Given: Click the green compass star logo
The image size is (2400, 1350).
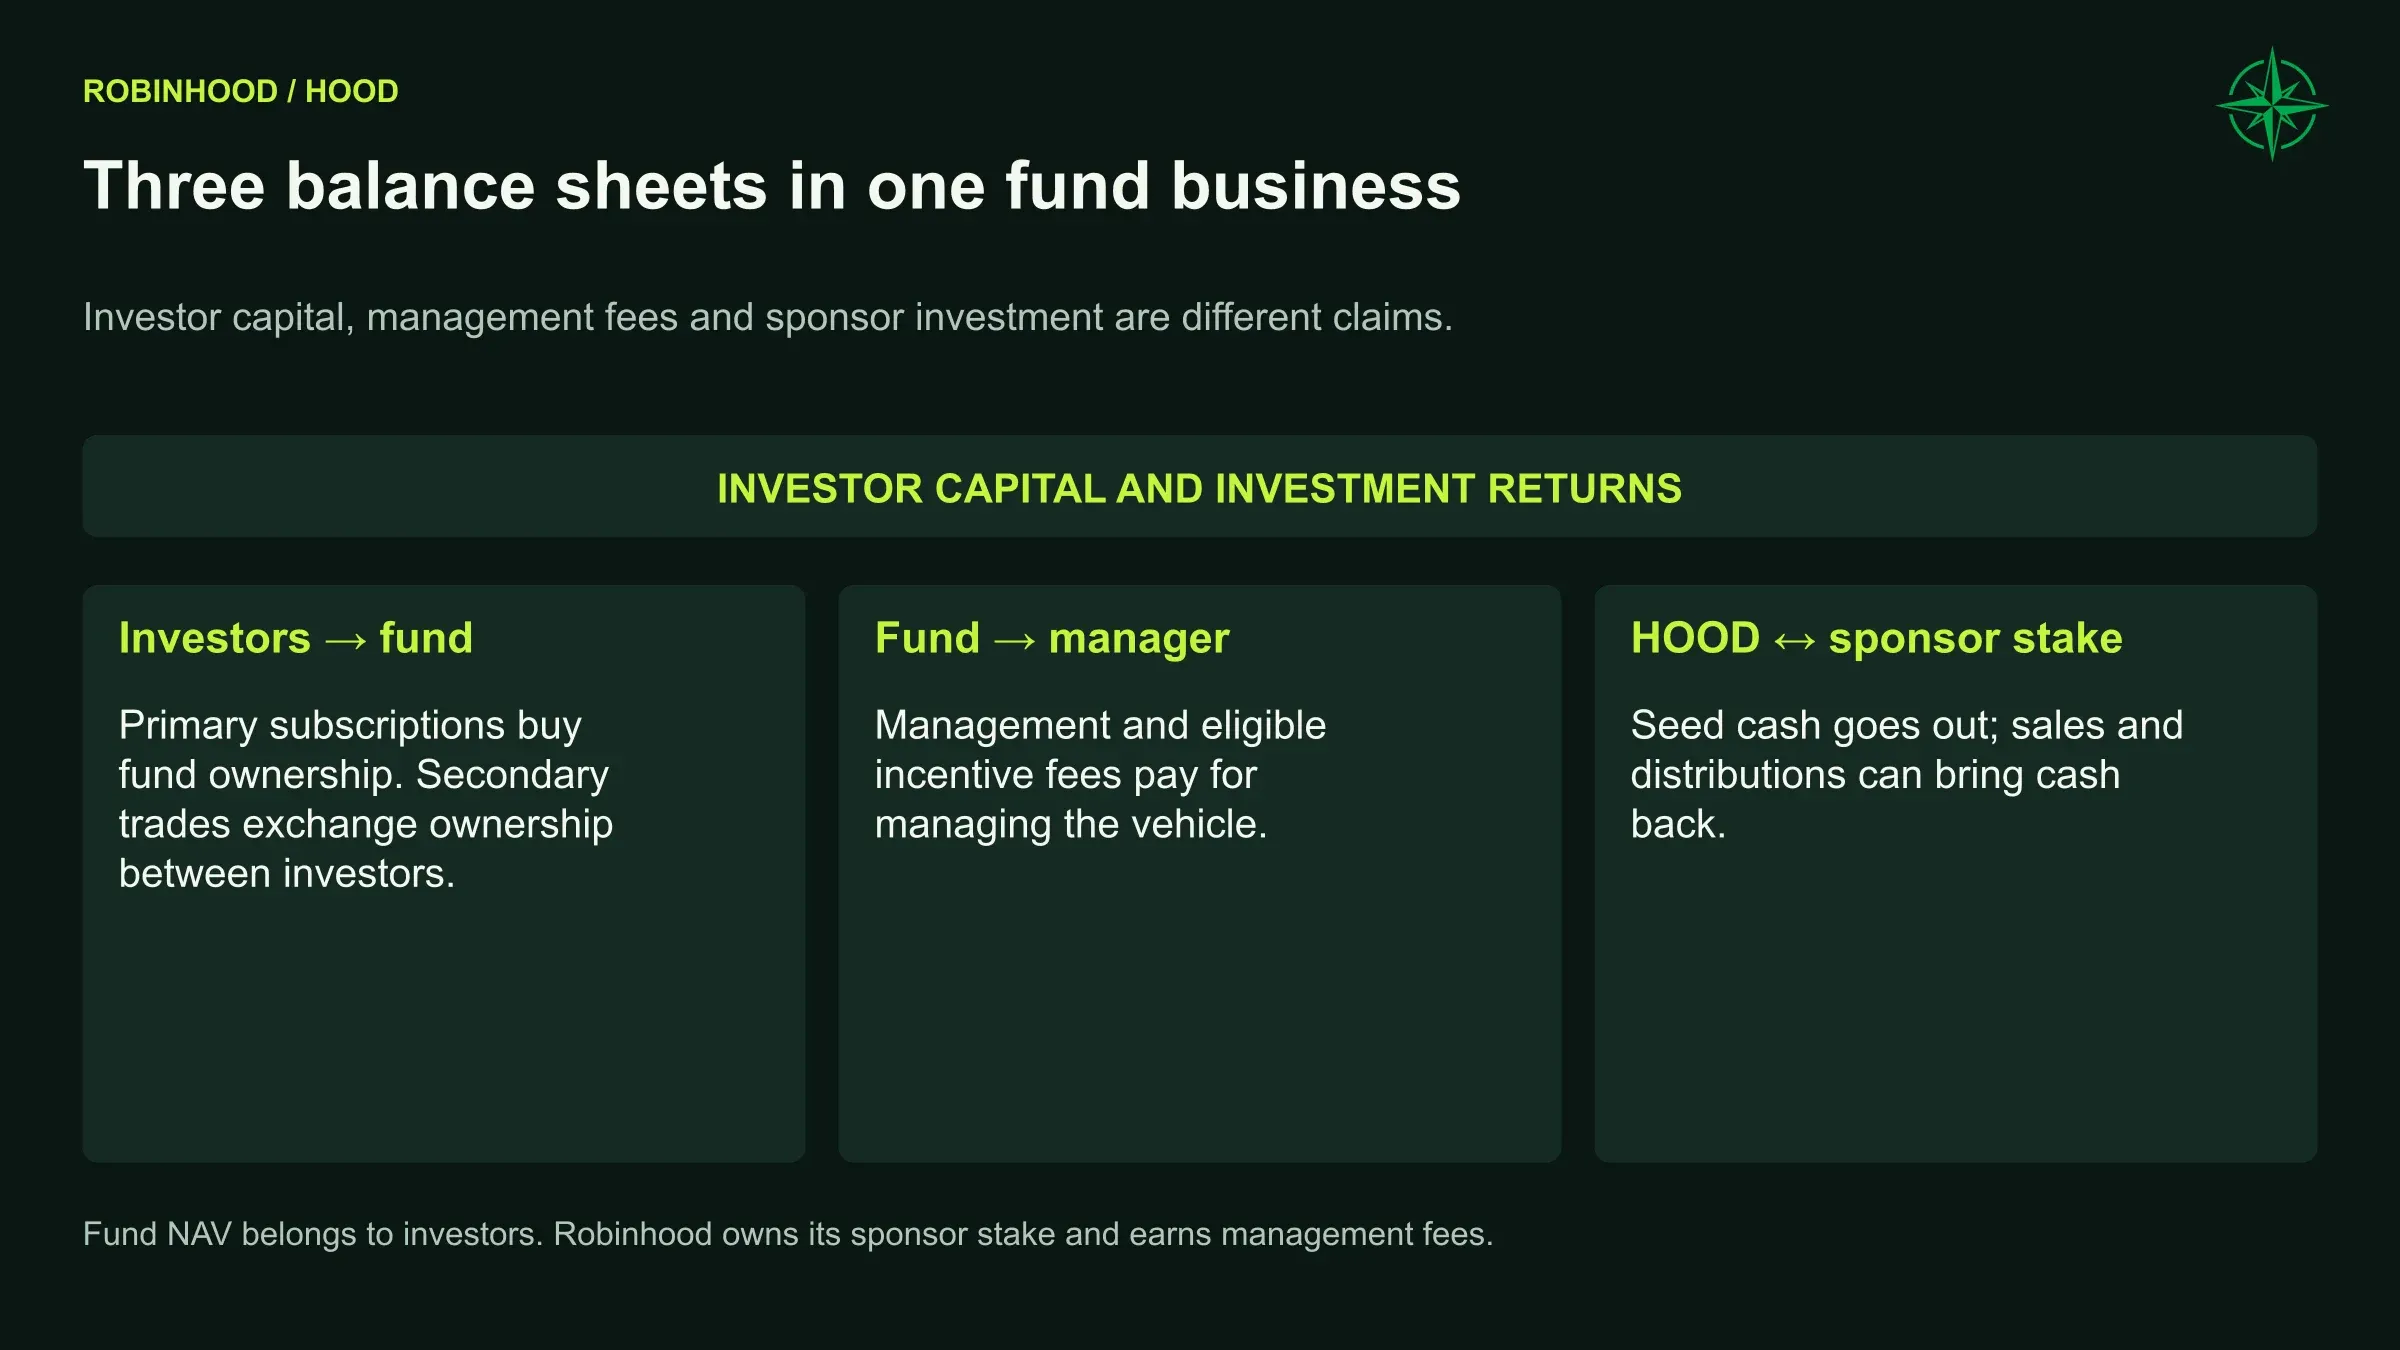Looking at the screenshot, I should 2272,104.
